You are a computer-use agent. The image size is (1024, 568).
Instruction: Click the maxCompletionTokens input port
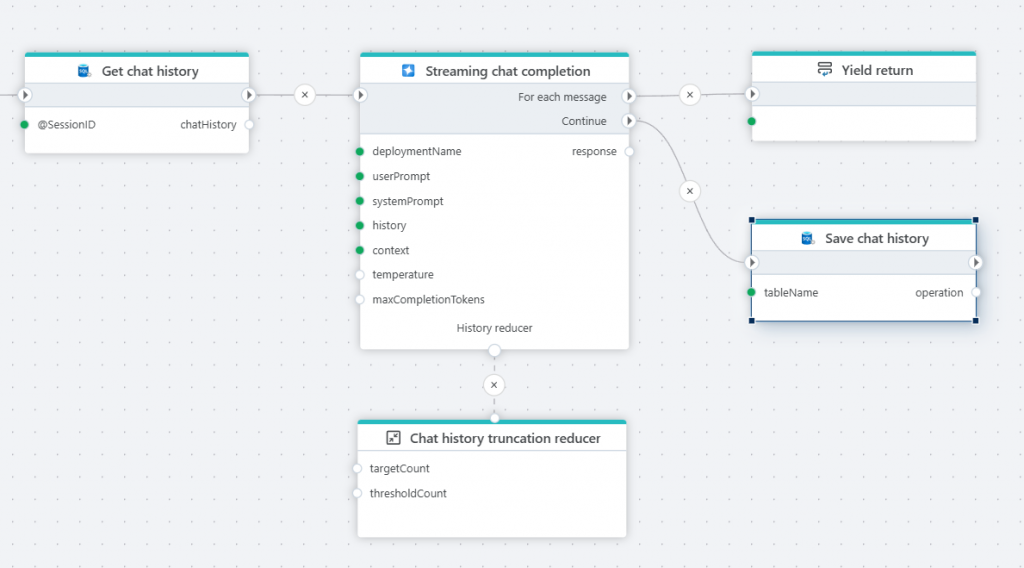(360, 300)
